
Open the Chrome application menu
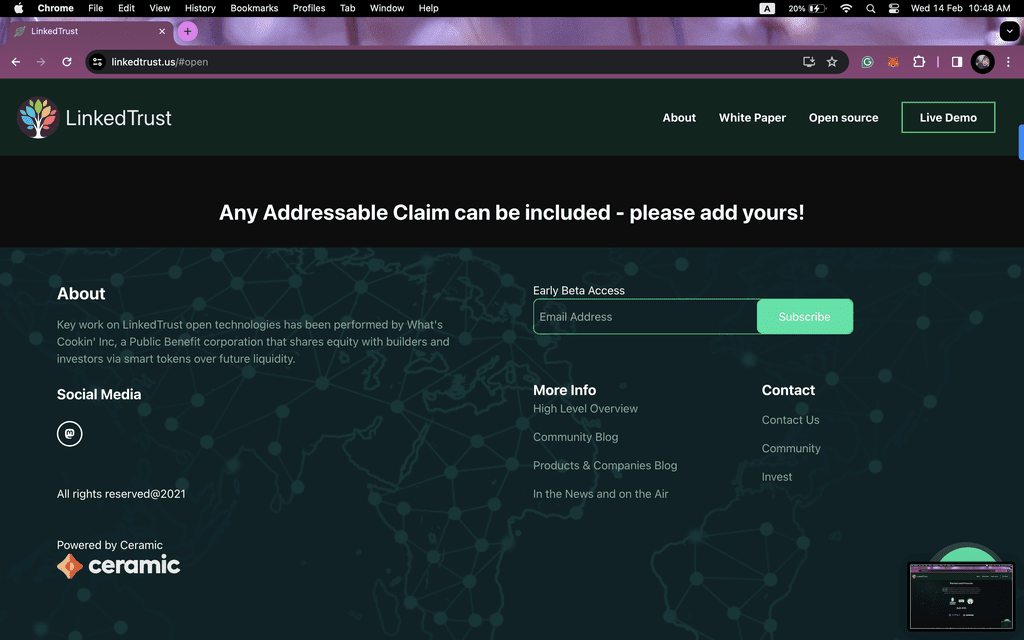(x=56, y=8)
